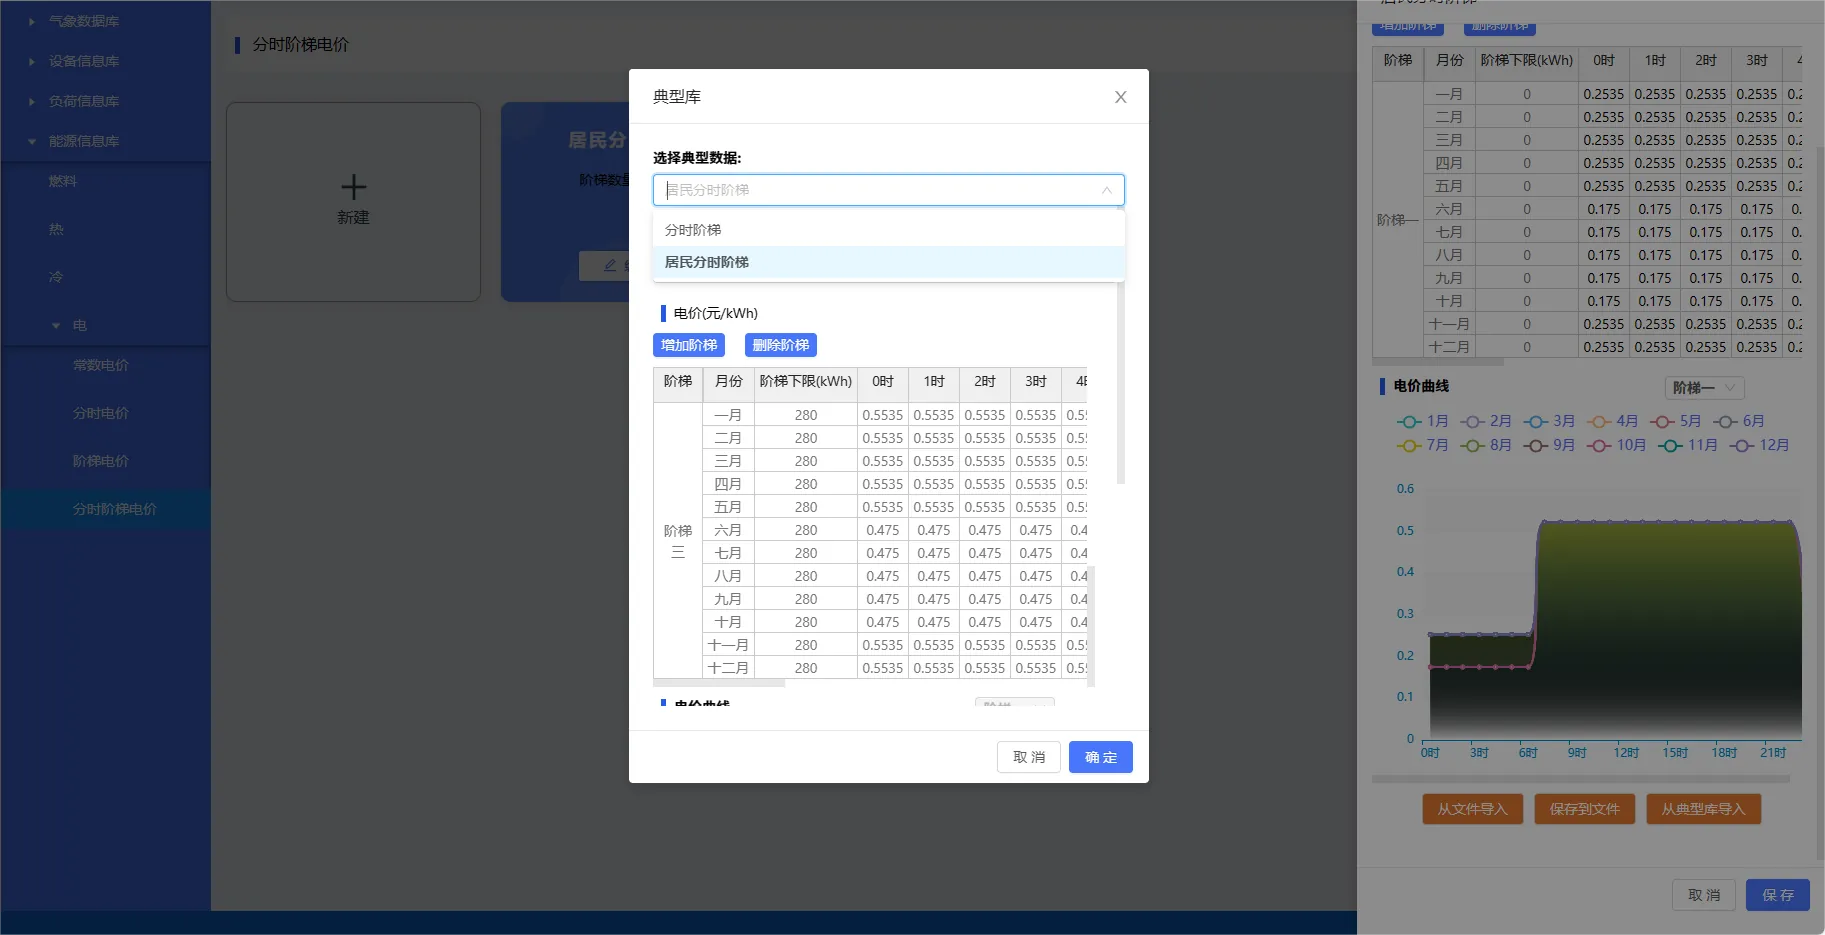Click the 四月 row label in the side panel table

point(1449,163)
